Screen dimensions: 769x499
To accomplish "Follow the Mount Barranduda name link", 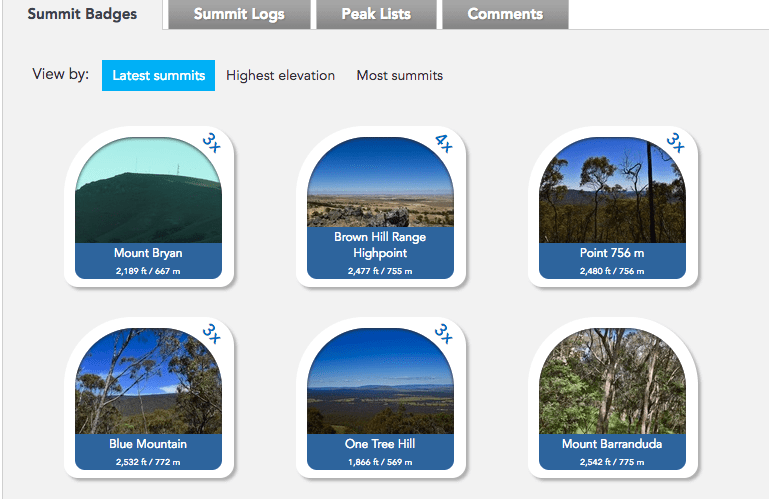I will [612, 443].
